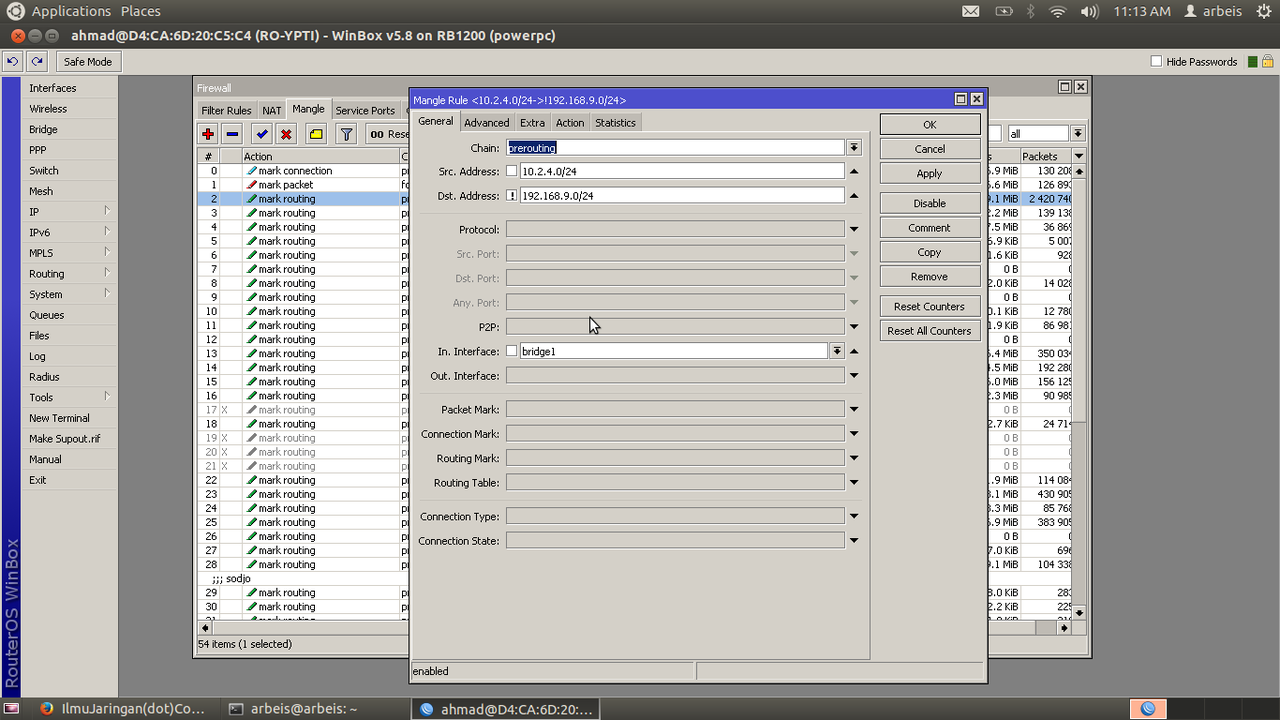Switch to the Extra tab
The width and height of the screenshot is (1280, 720).
click(x=533, y=123)
